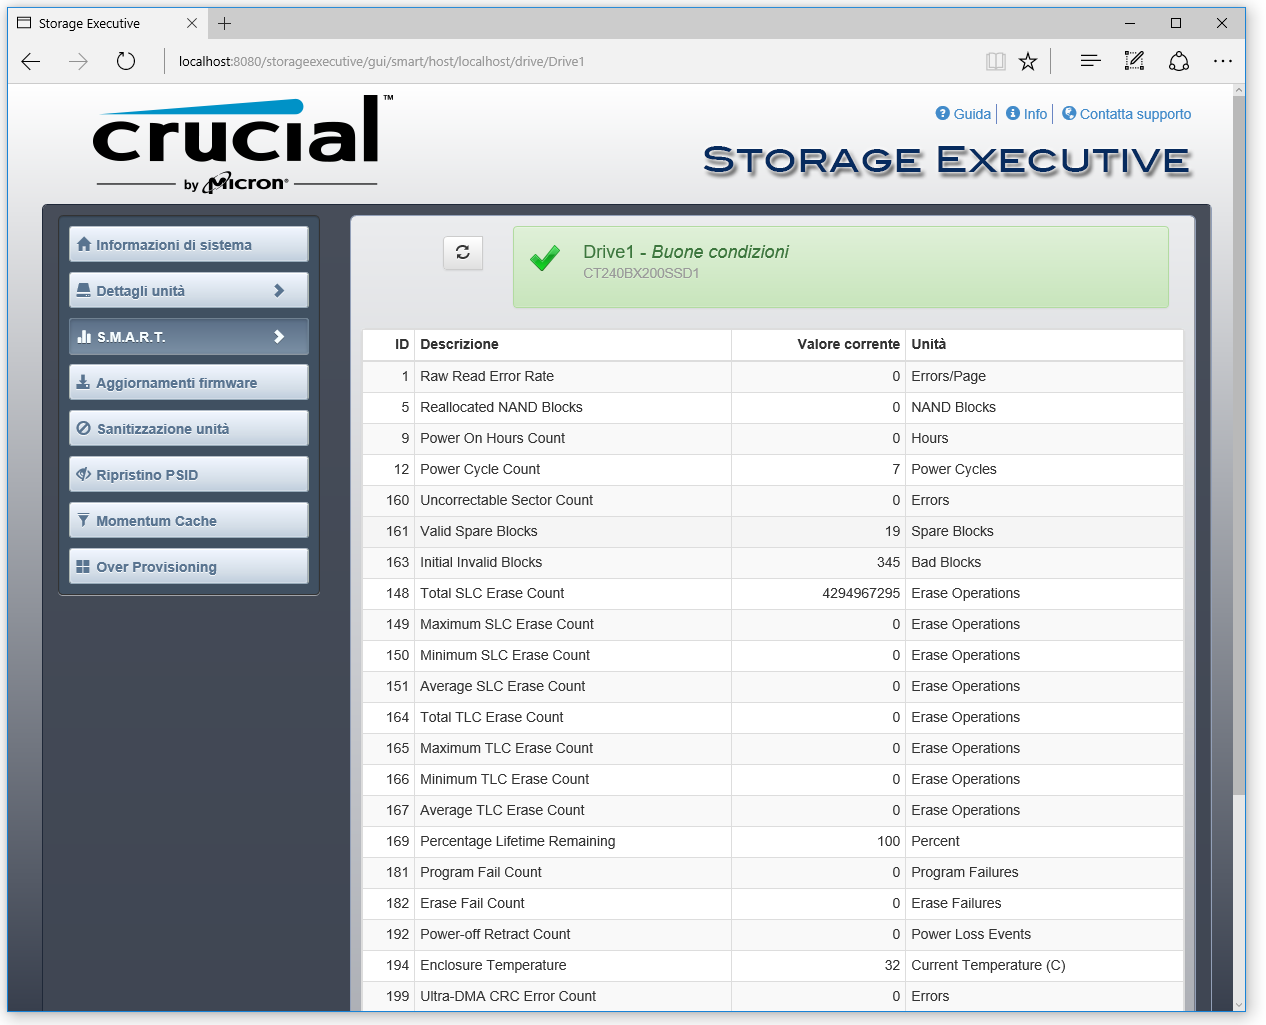Click the browser back arrow
The height and width of the screenshot is (1025, 1266).
31,62
